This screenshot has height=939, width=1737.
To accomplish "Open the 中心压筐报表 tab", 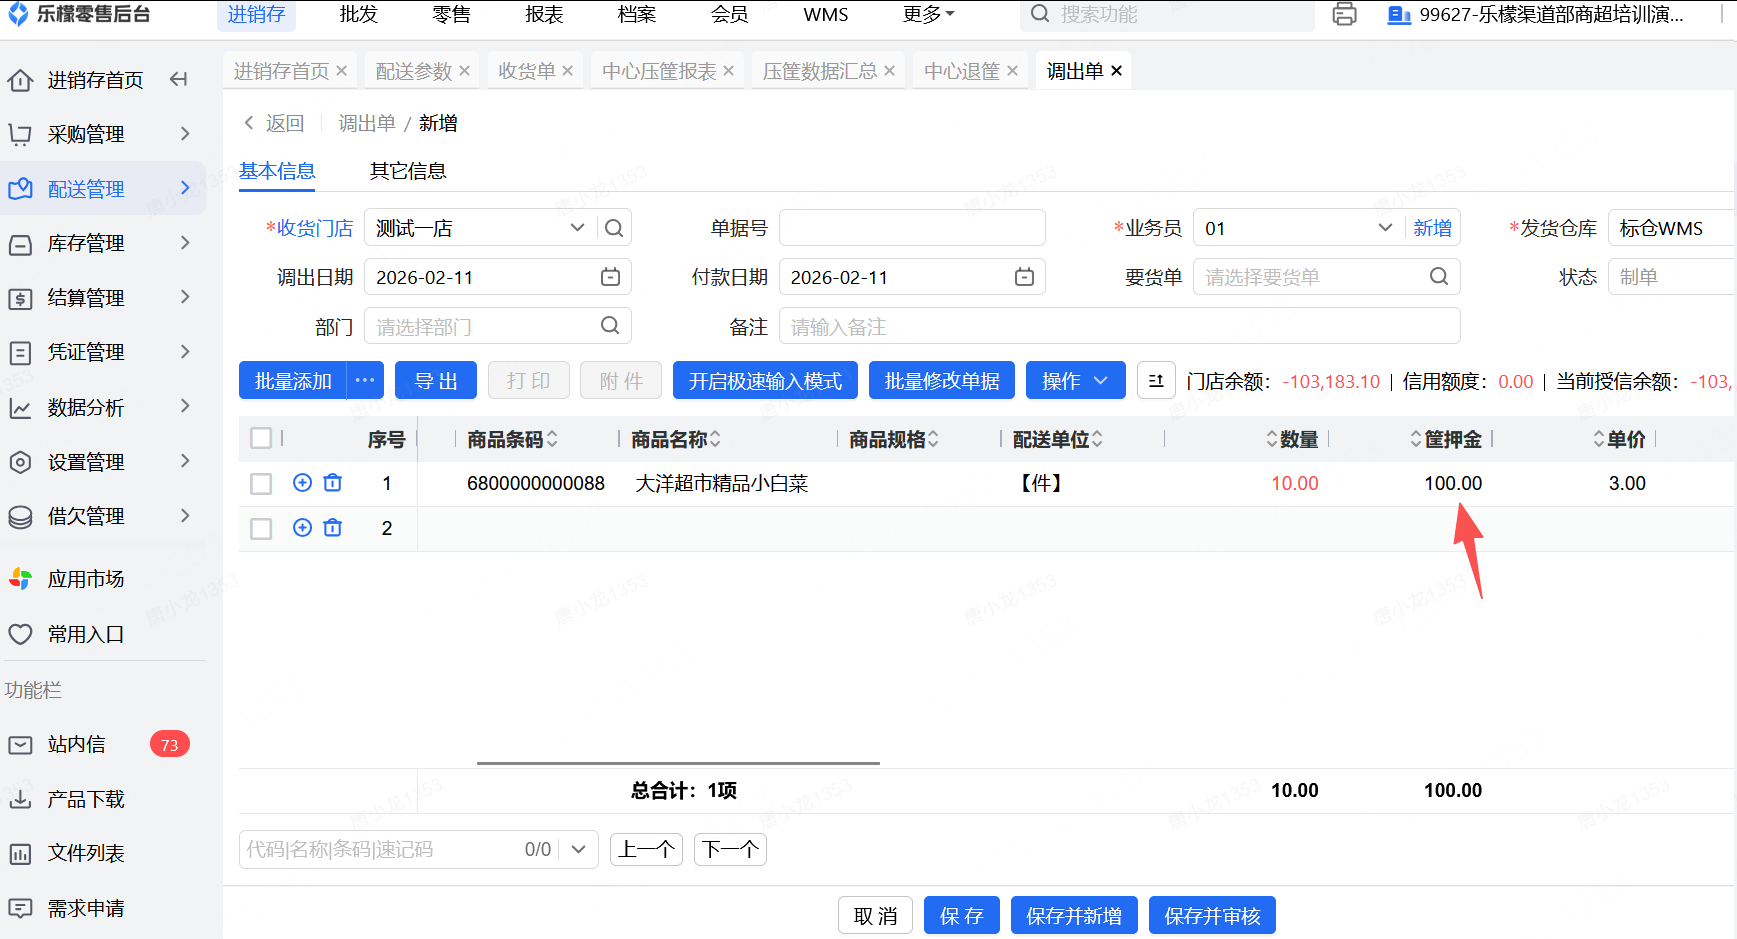I will coord(659,71).
